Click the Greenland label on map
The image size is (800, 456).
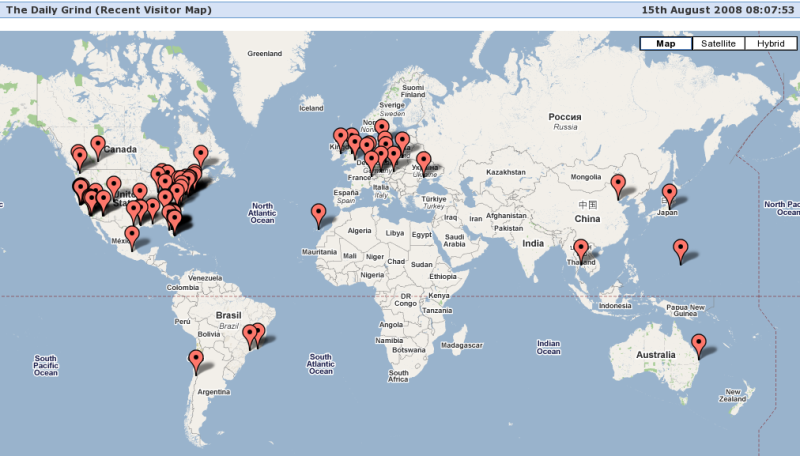pyautogui.click(x=264, y=54)
